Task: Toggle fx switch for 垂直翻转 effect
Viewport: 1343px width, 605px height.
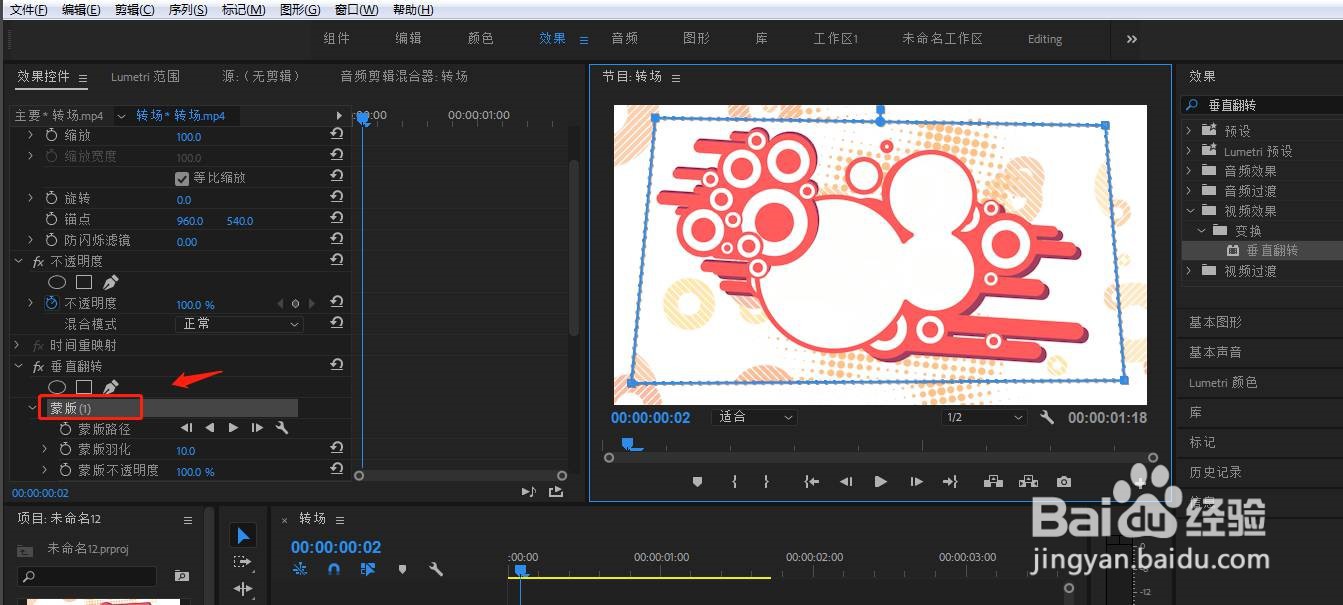Action: click(x=39, y=367)
